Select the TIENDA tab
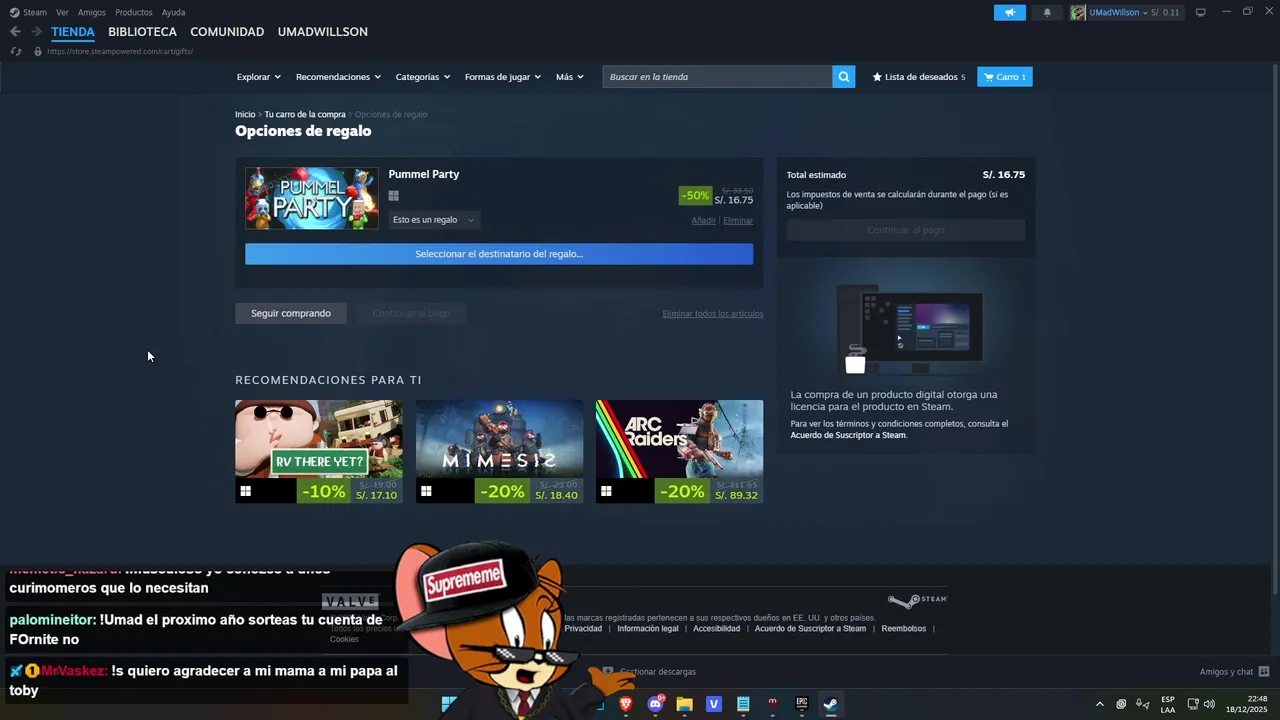 click(x=73, y=32)
